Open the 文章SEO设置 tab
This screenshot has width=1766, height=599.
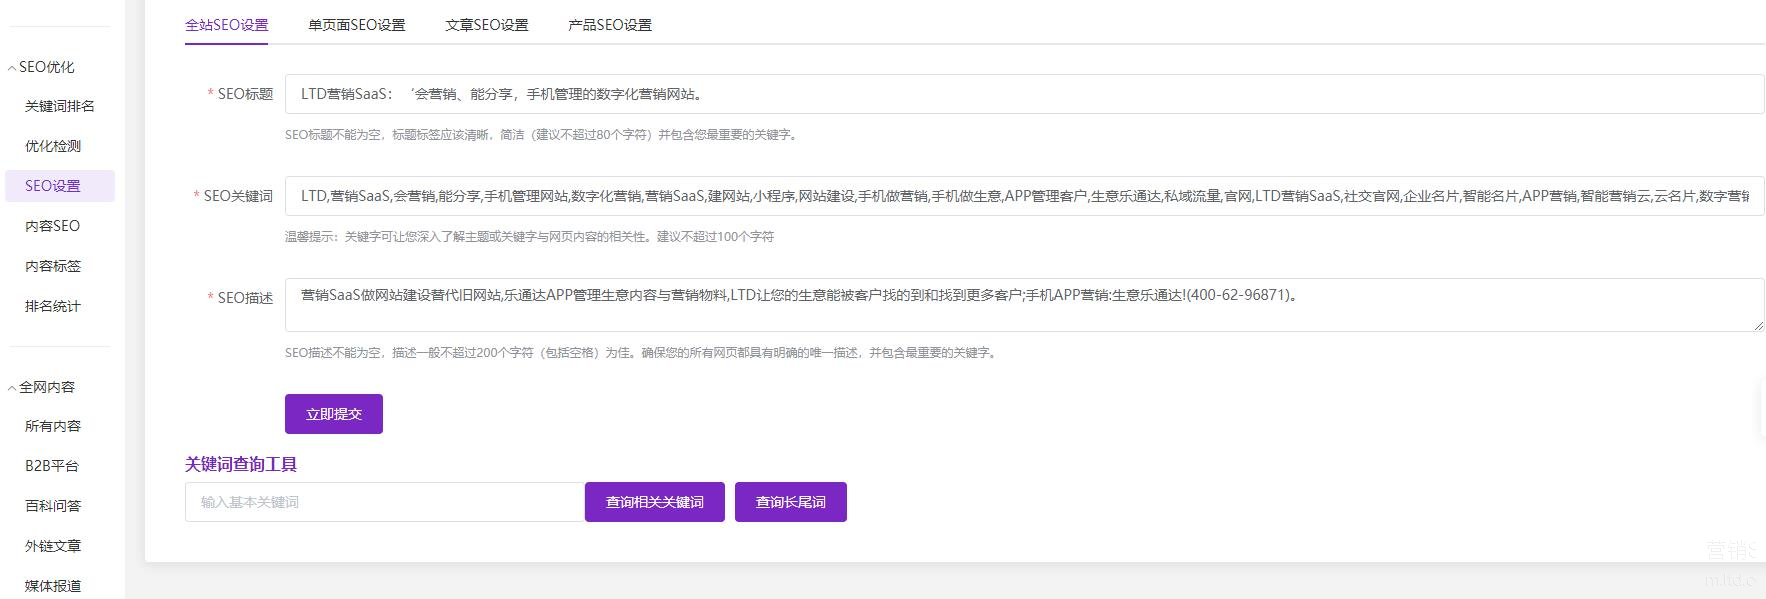click(487, 25)
